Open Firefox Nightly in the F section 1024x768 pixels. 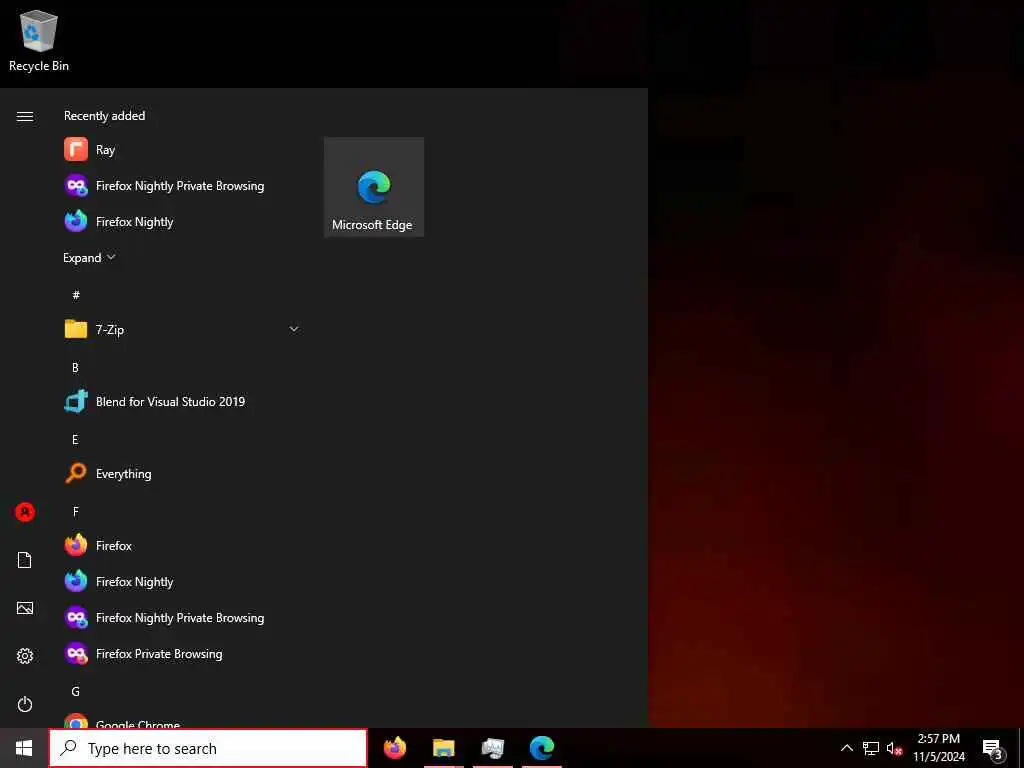pyautogui.click(x=182, y=581)
